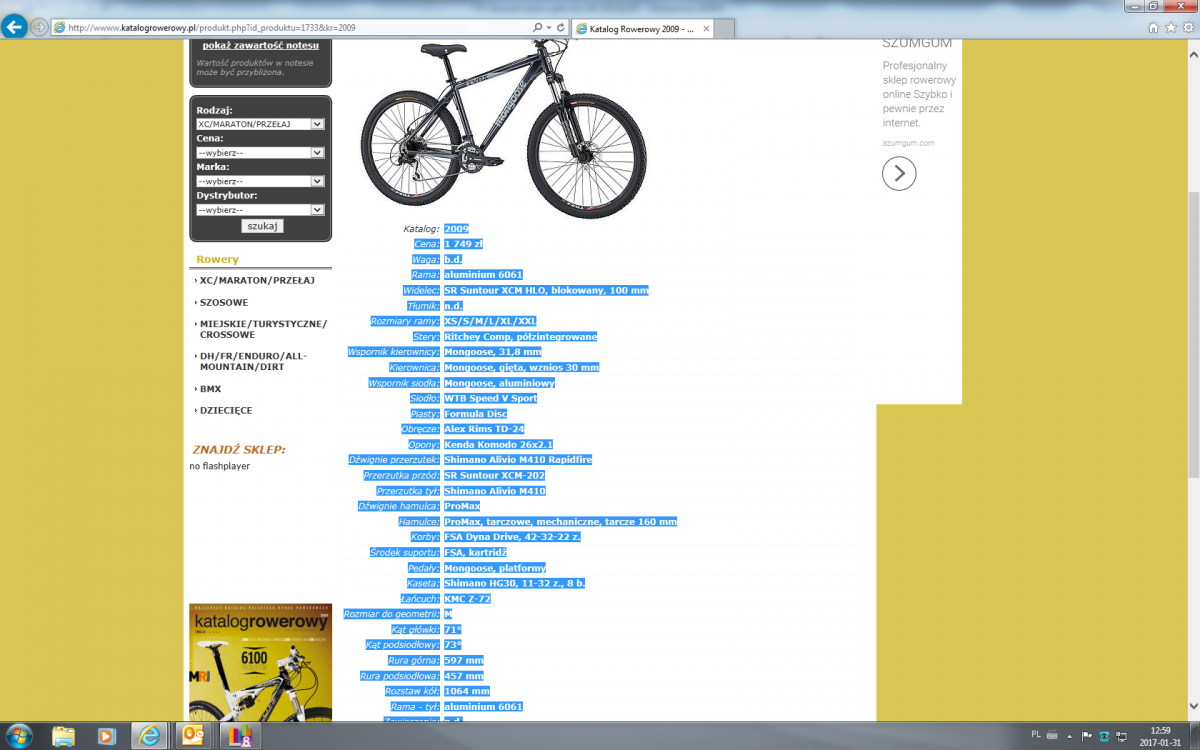Open the MIEJSKIE/TURYSTYCZNE/CROSSOWE category
This screenshot has width=1200, height=750.
click(x=263, y=330)
